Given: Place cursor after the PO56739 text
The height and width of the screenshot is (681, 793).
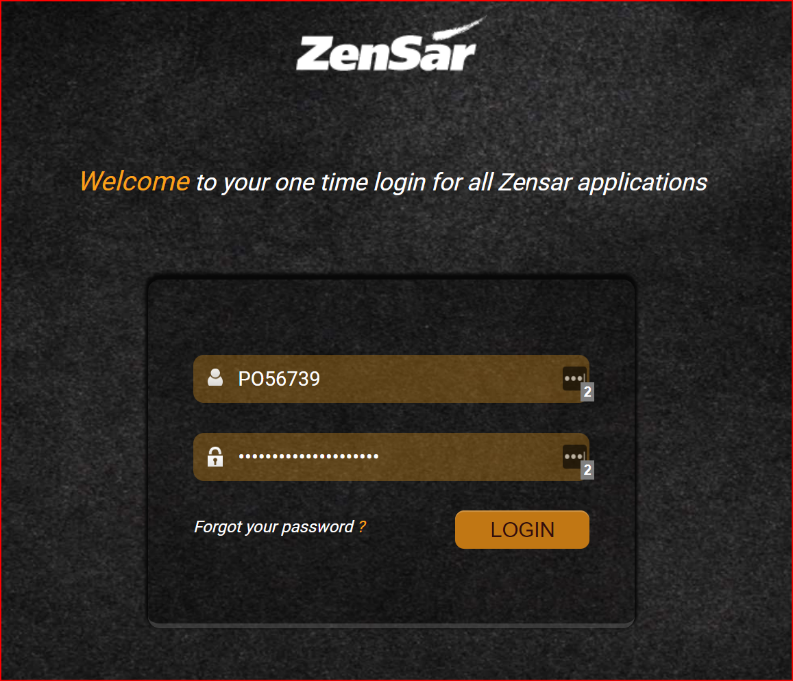Looking at the screenshot, I should (322, 379).
